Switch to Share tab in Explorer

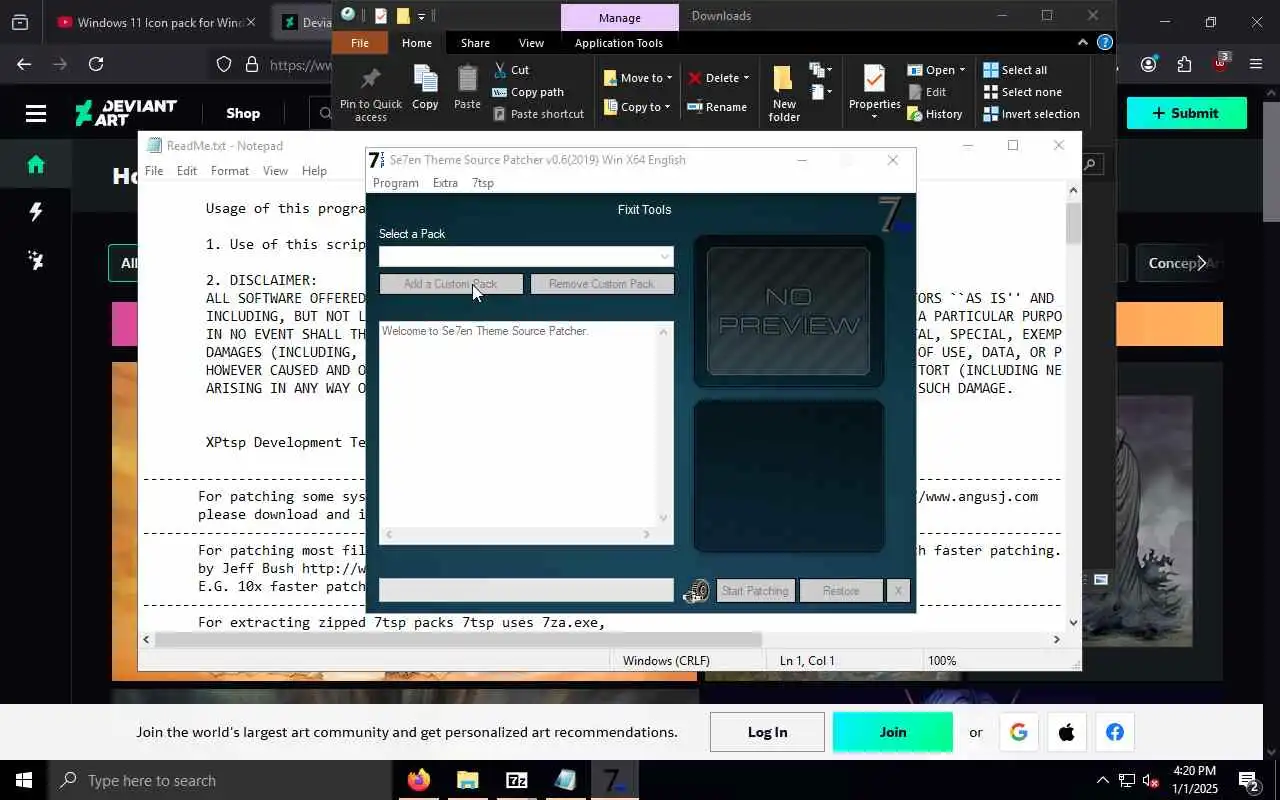click(475, 43)
